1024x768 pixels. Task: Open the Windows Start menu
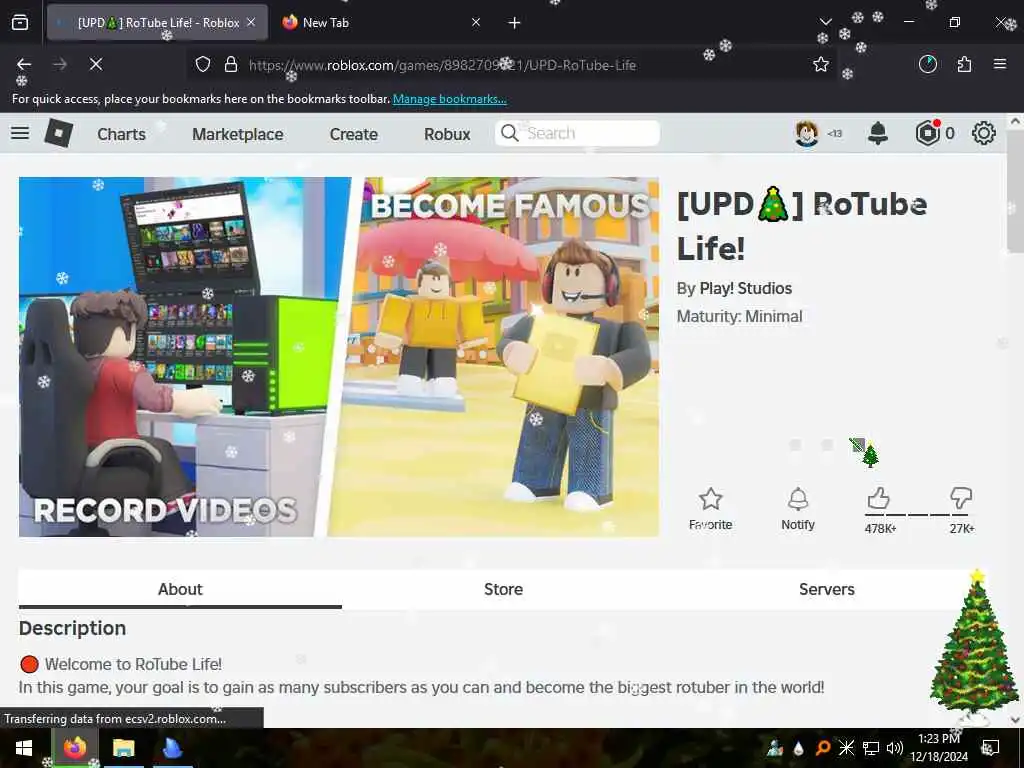coord(24,748)
